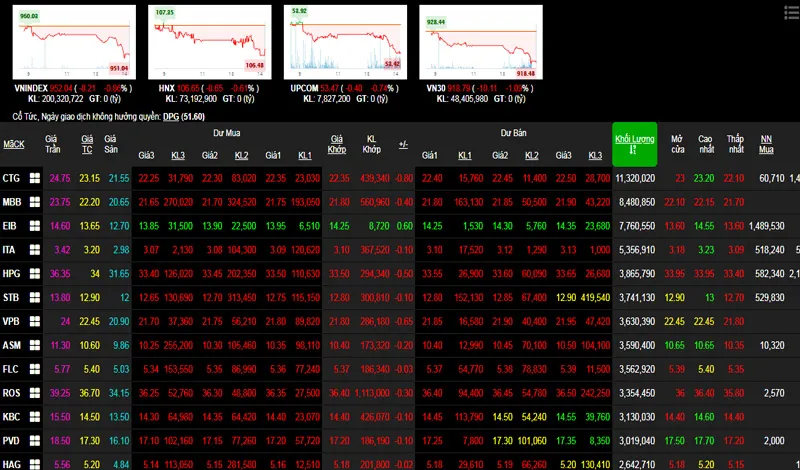Open the UPCOM chart thumbnail
Screen dimensions: 800x470
point(345,42)
